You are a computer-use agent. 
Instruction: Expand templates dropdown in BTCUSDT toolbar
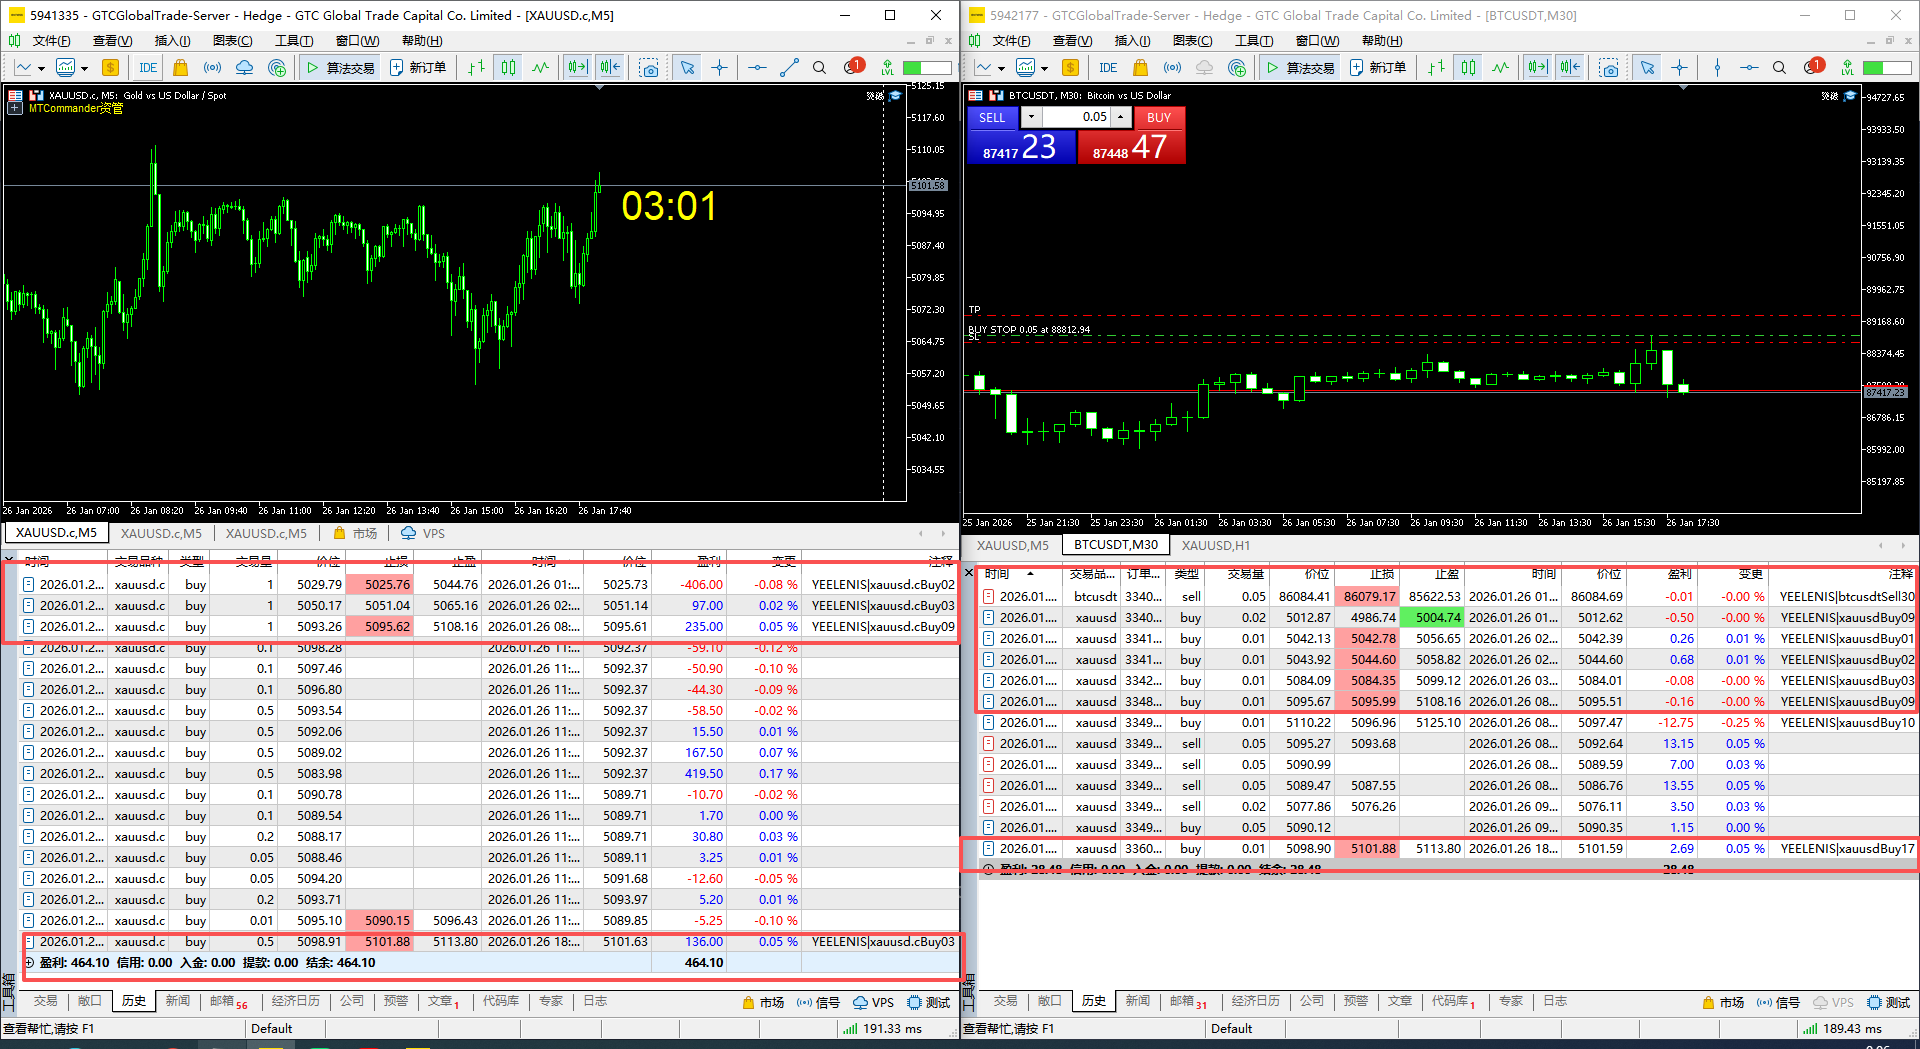click(x=1044, y=68)
